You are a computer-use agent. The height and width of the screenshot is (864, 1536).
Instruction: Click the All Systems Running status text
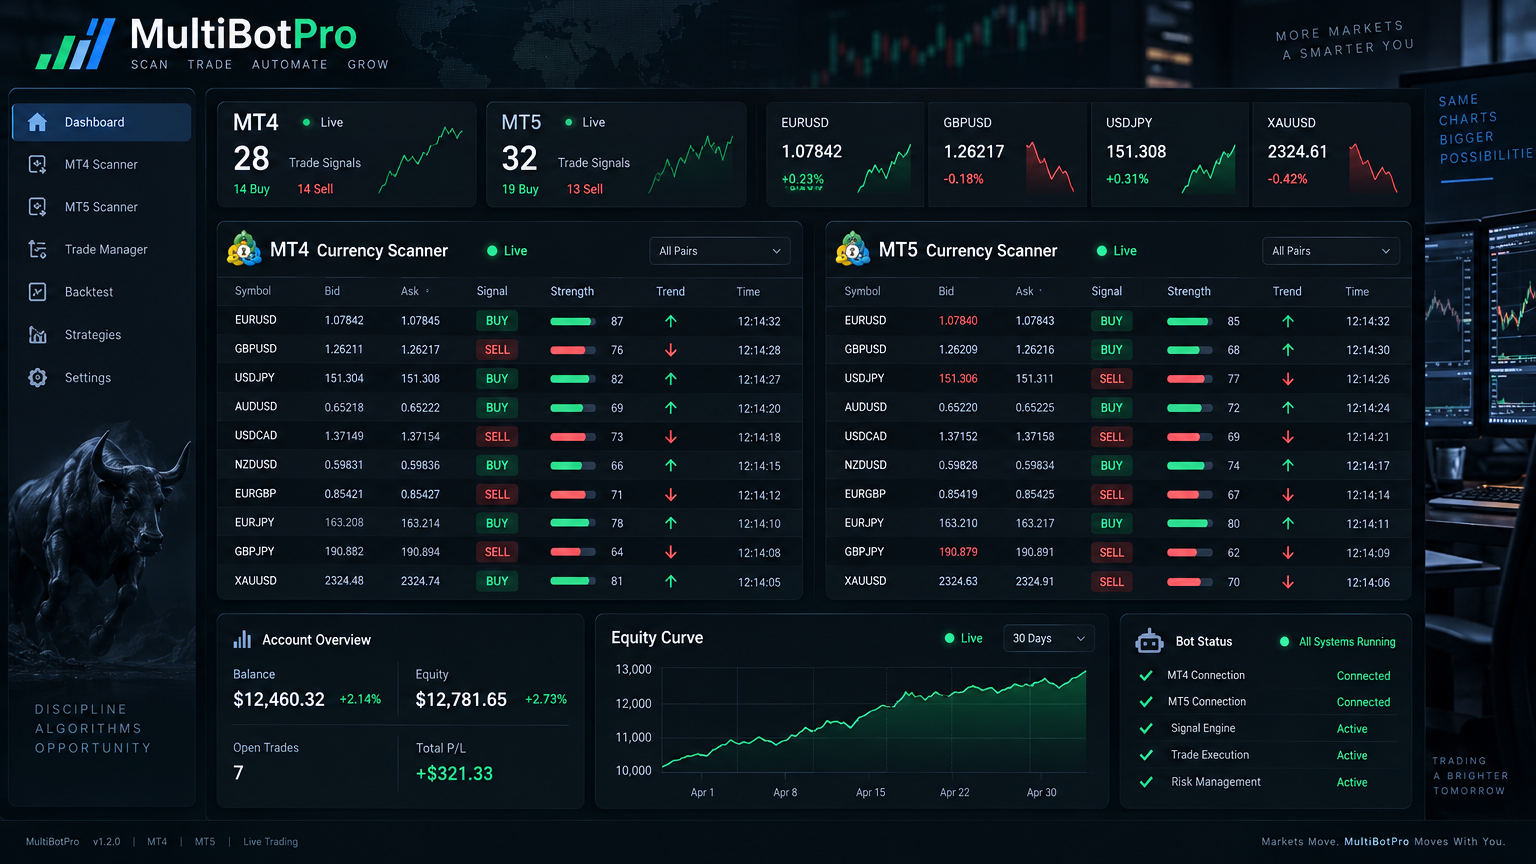(x=1347, y=642)
